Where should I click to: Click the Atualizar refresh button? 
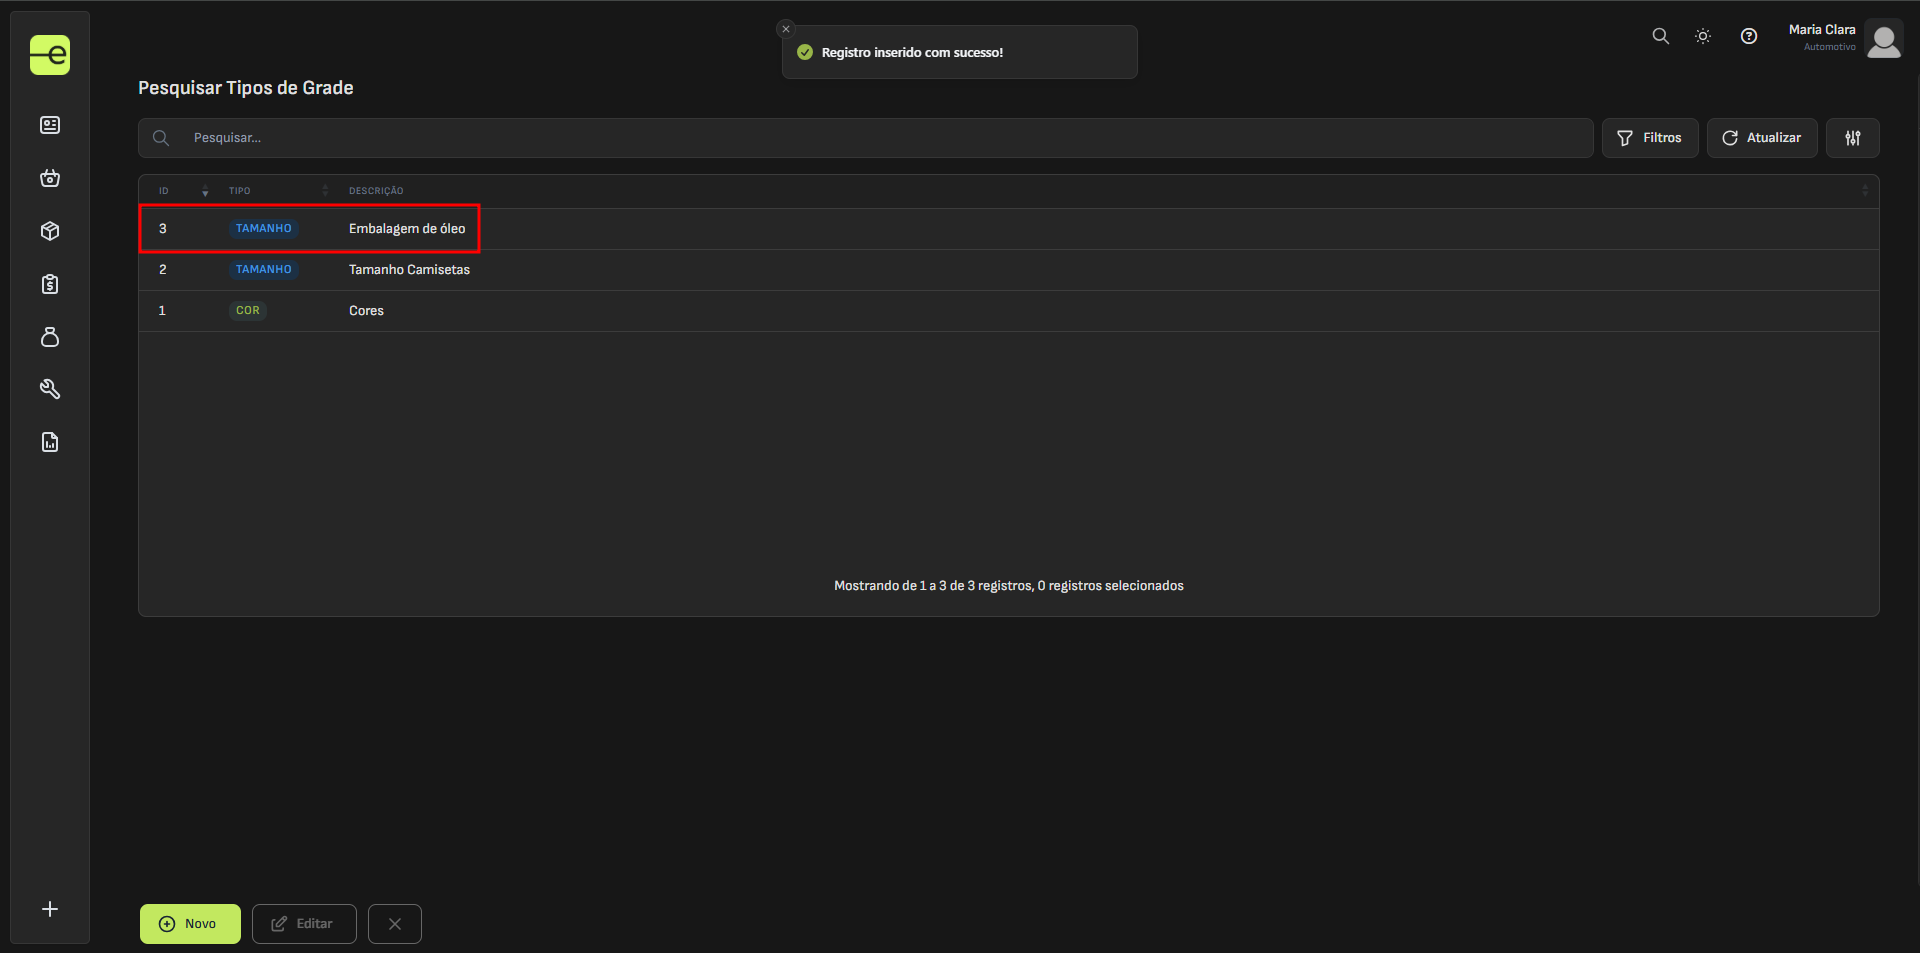click(1762, 138)
